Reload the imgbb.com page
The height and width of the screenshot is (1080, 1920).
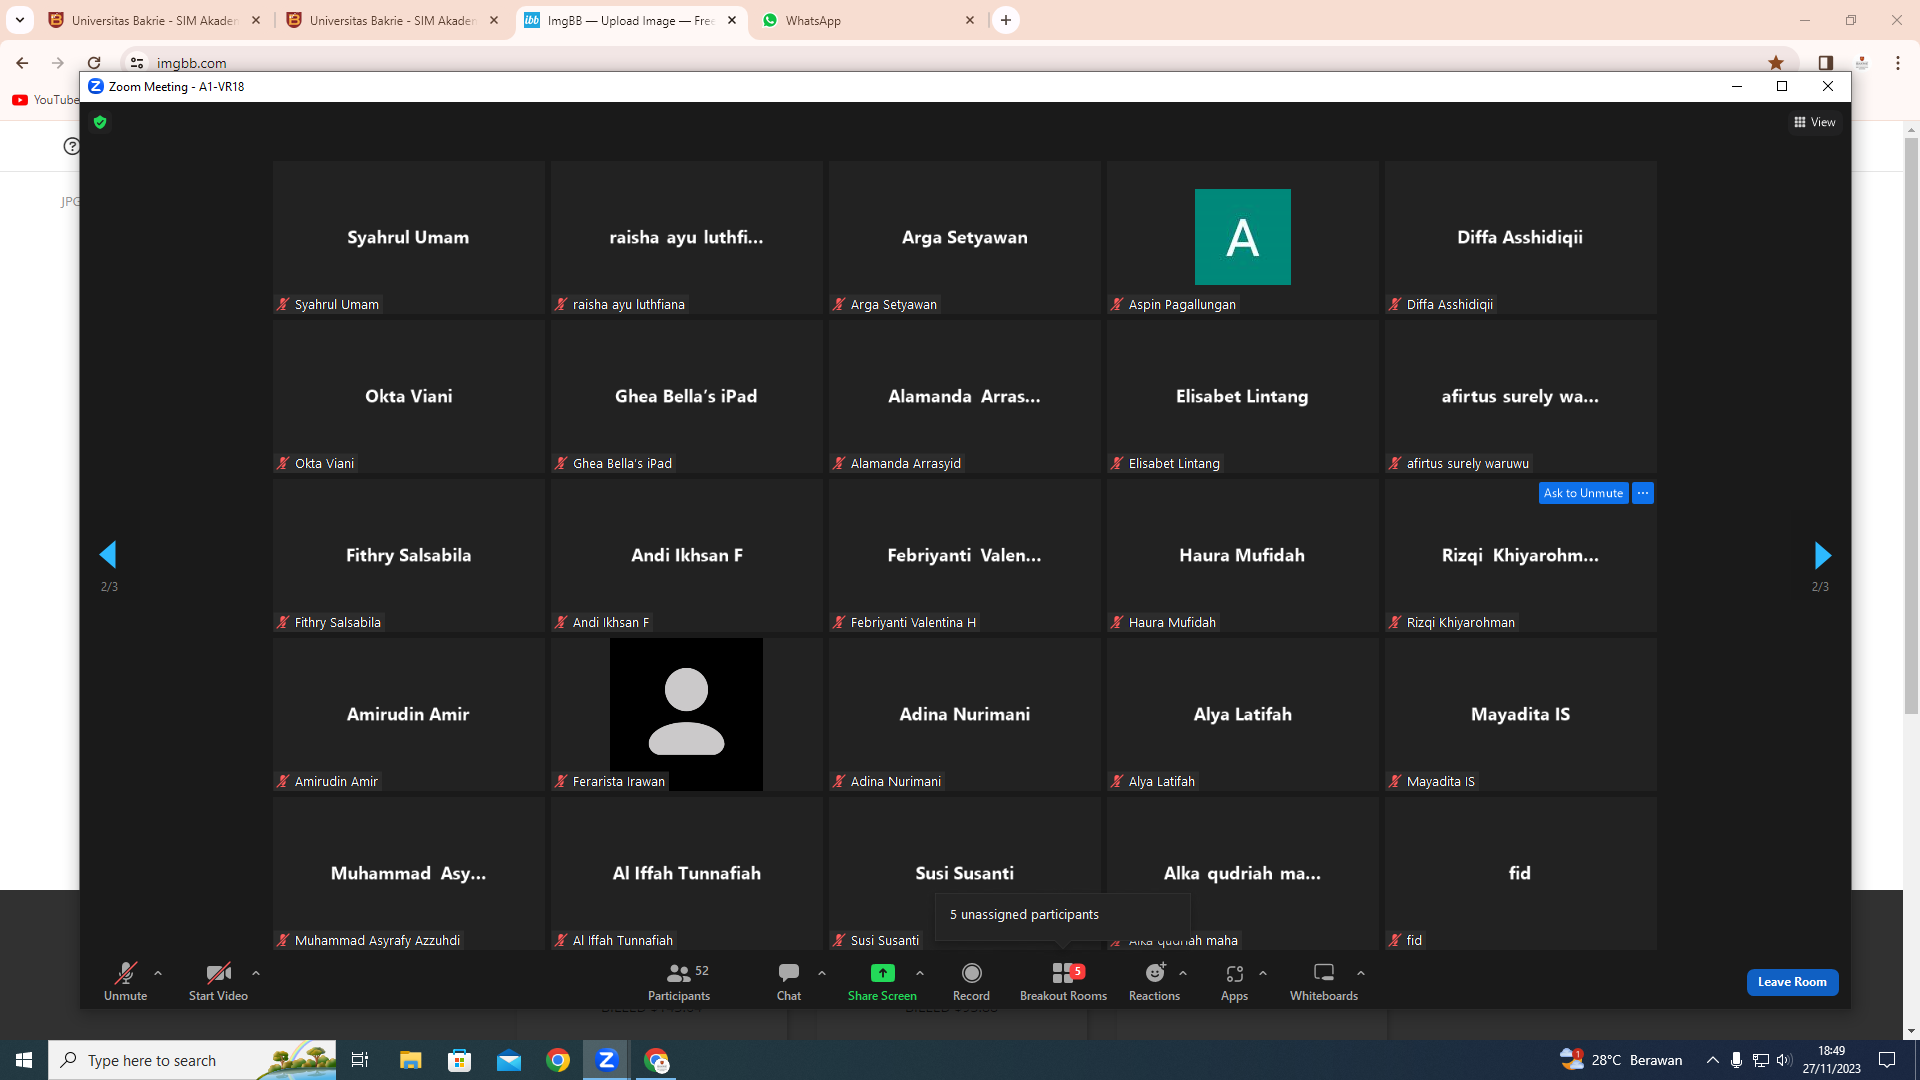point(94,62)
